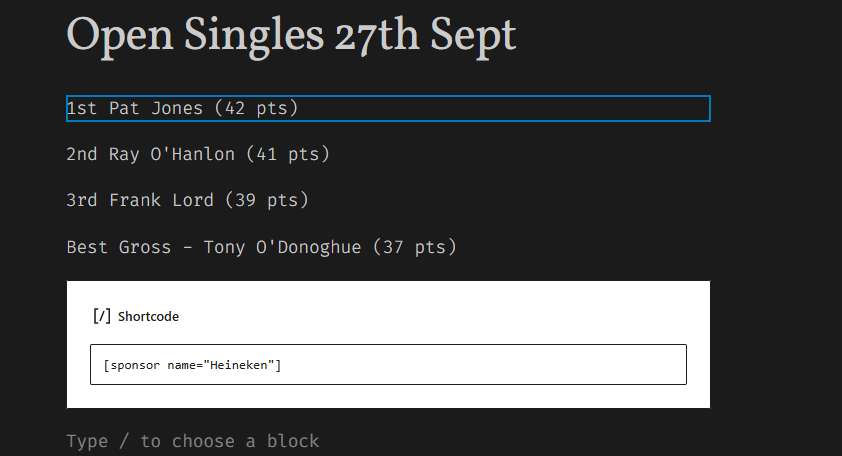Click on '(37 pts)' in the Best Gross line

(x=415, y=247)
